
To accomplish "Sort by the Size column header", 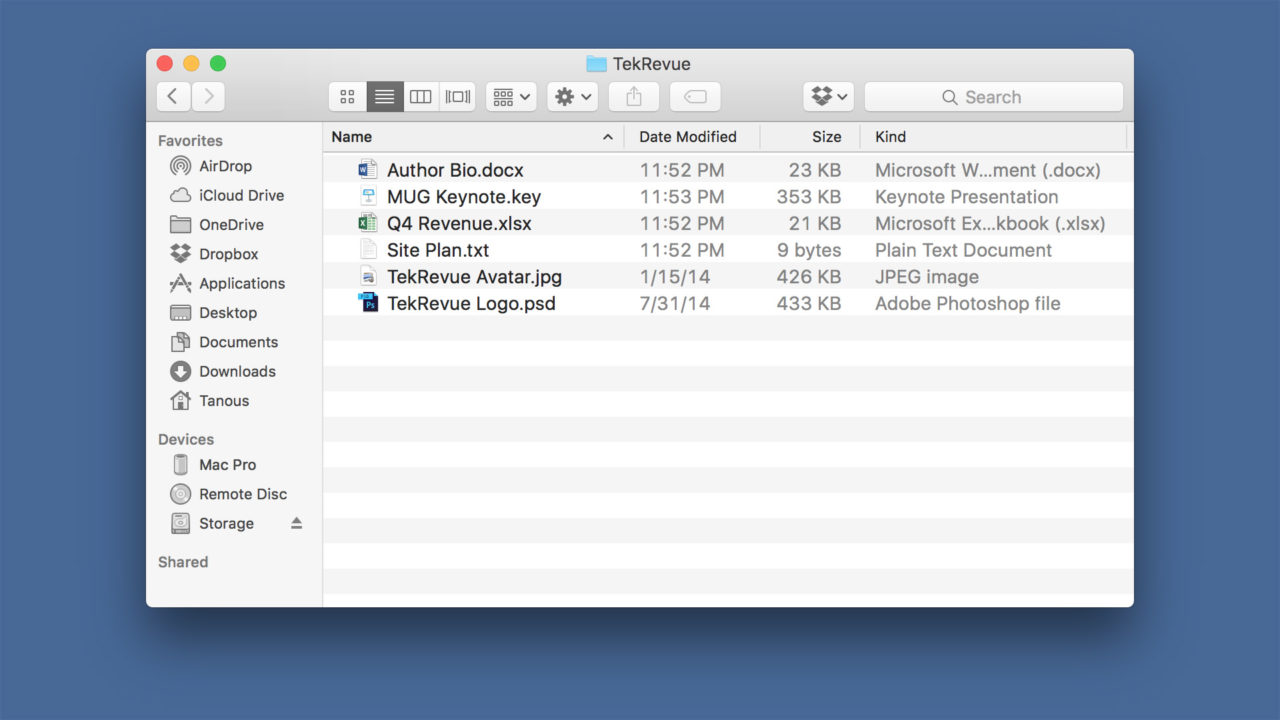I will [827, 137].
